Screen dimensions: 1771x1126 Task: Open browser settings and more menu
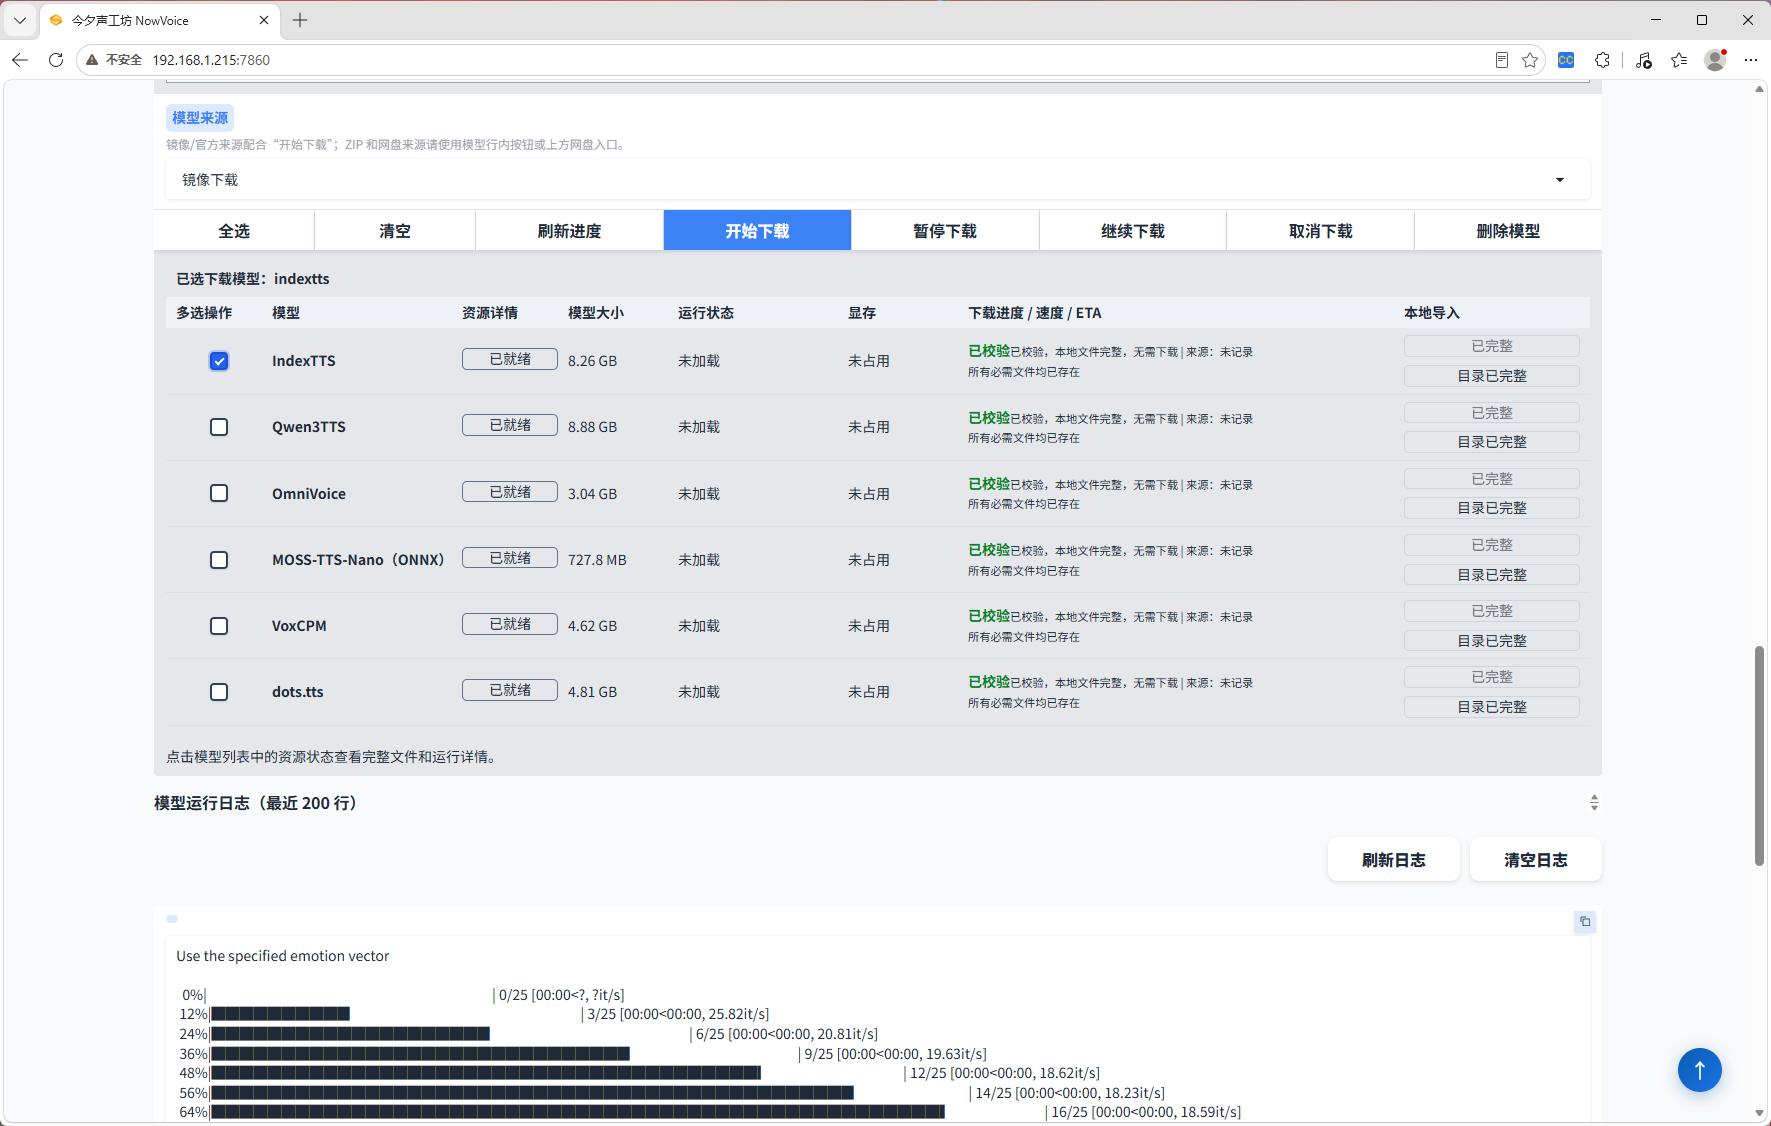coord(1750,60)
